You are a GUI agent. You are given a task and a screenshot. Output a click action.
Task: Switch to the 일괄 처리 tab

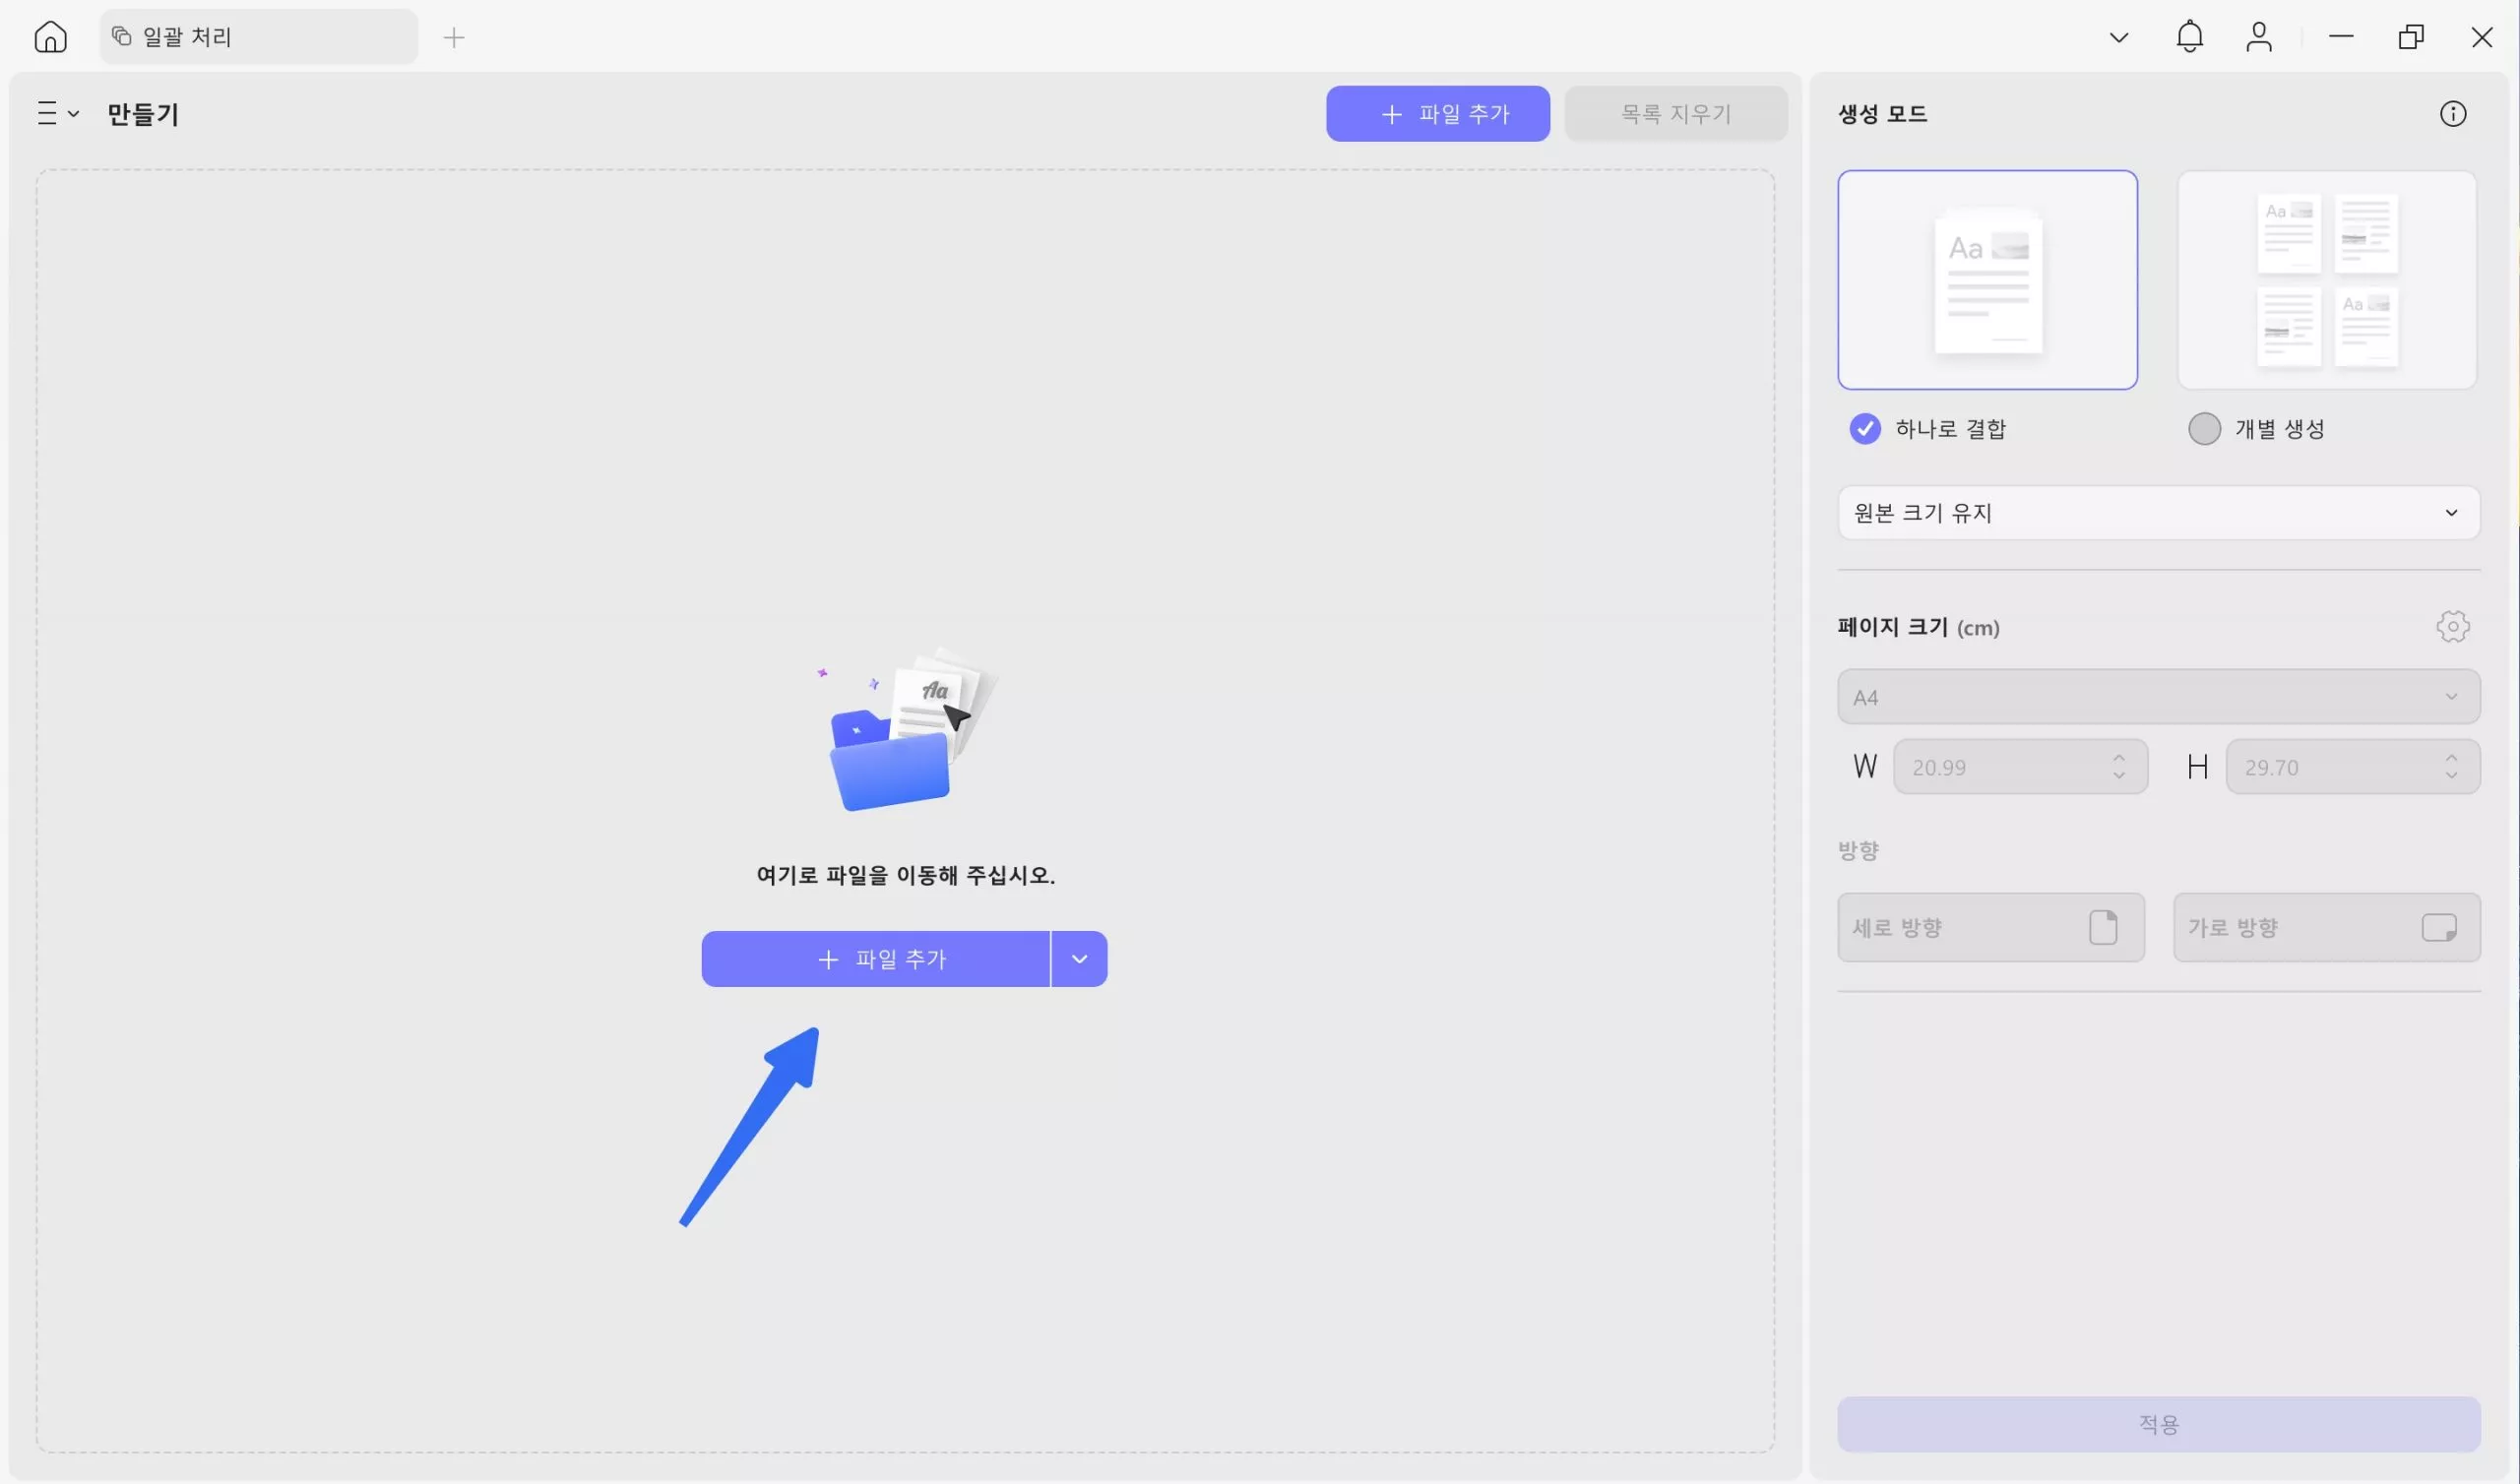tap(258, 37)
